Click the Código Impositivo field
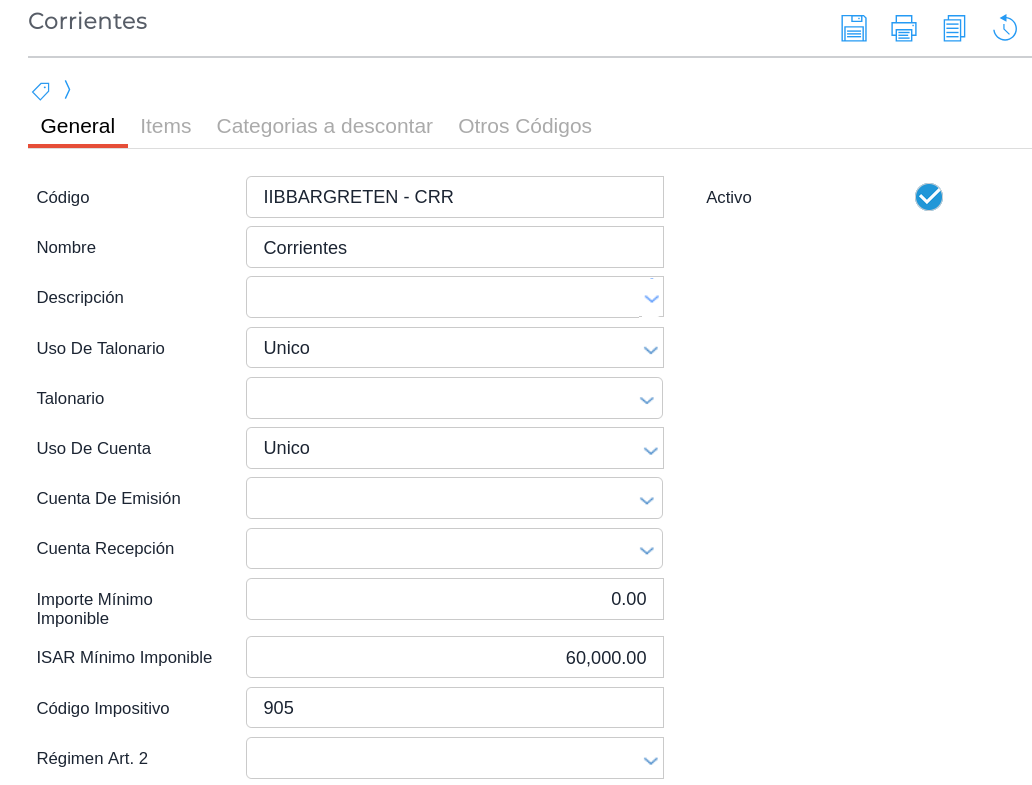The width and height of the screenshot is (1032, 785). click(454, 708)
